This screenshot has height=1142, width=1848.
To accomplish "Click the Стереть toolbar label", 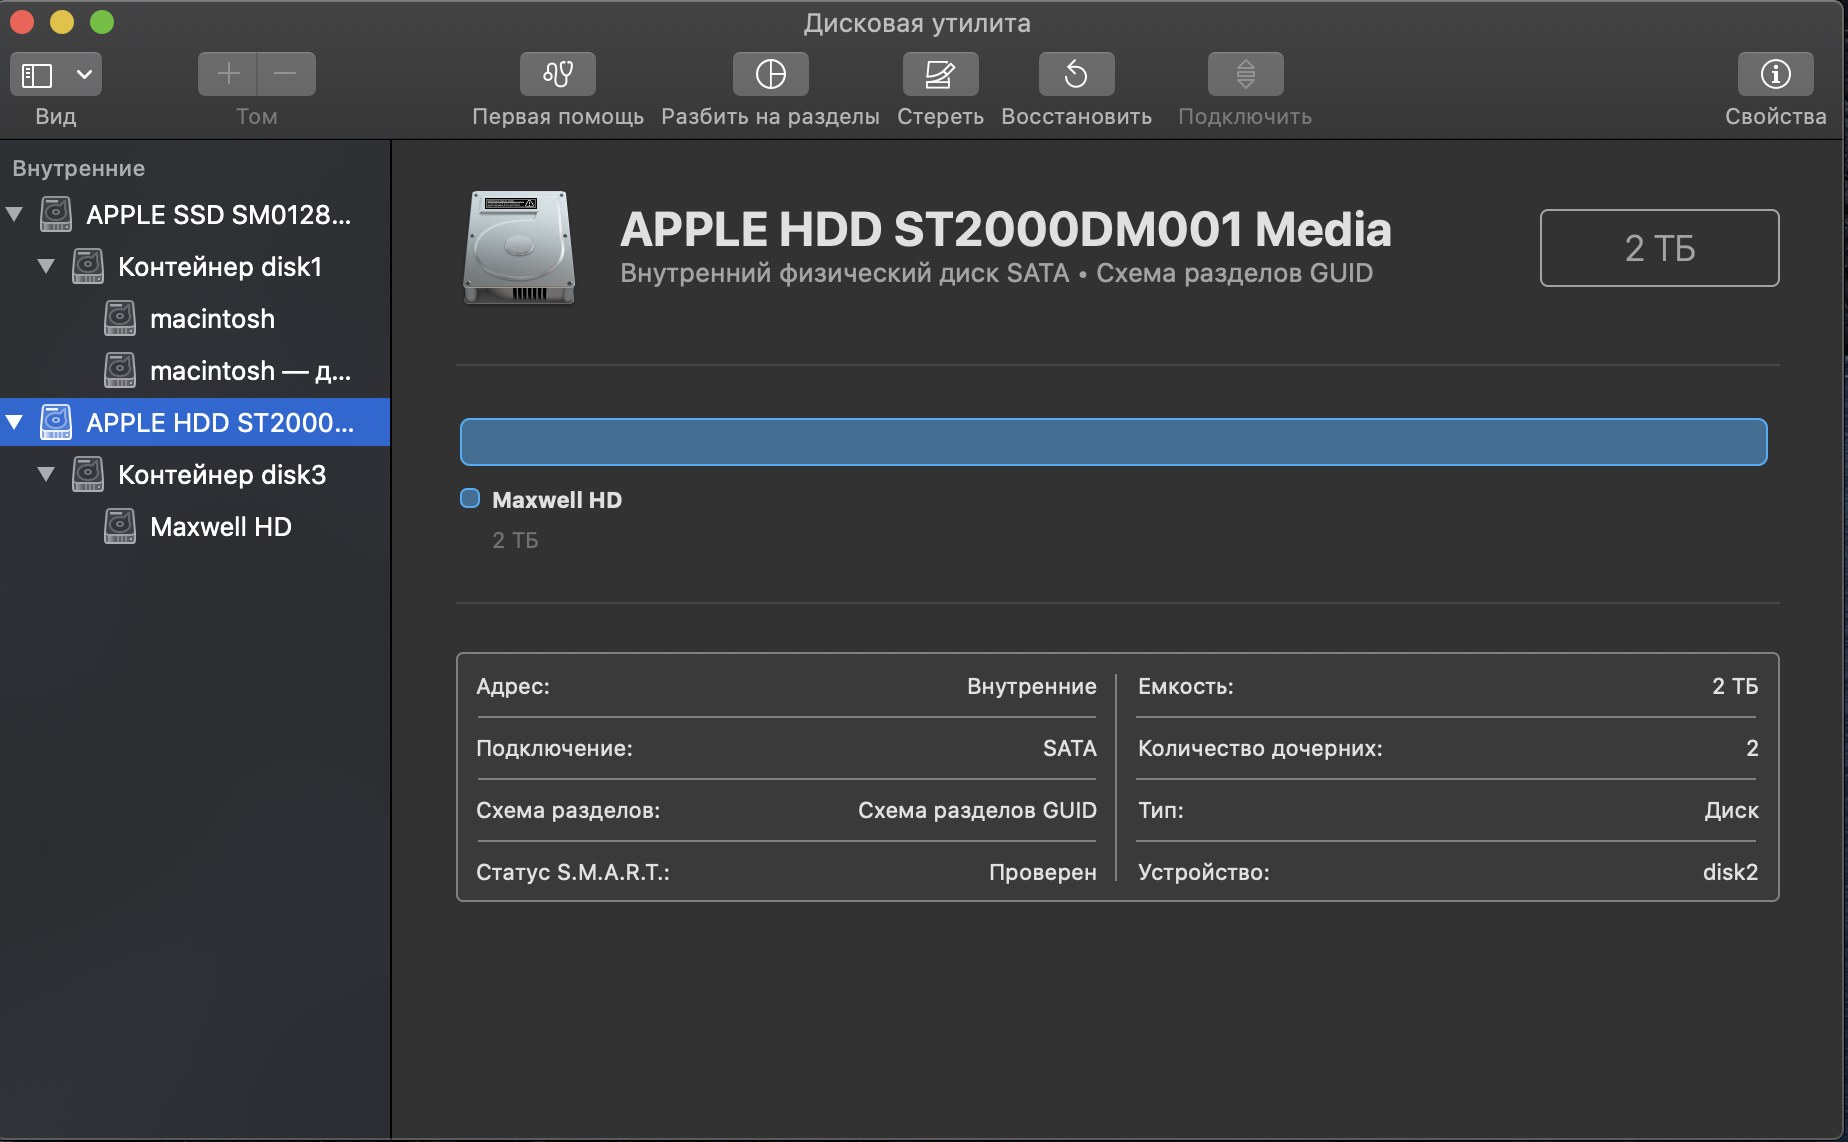I will click(940, 116).
